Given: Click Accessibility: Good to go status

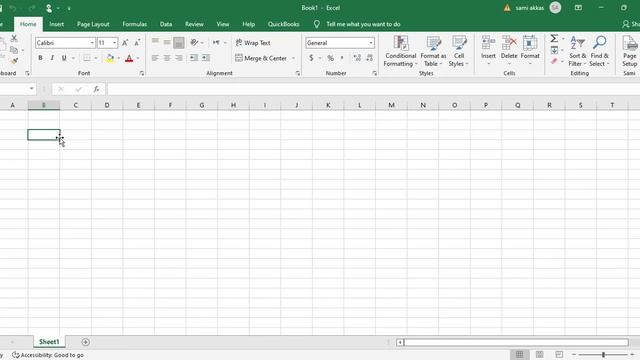Looking at the screenshot, I should pos(48,355).
